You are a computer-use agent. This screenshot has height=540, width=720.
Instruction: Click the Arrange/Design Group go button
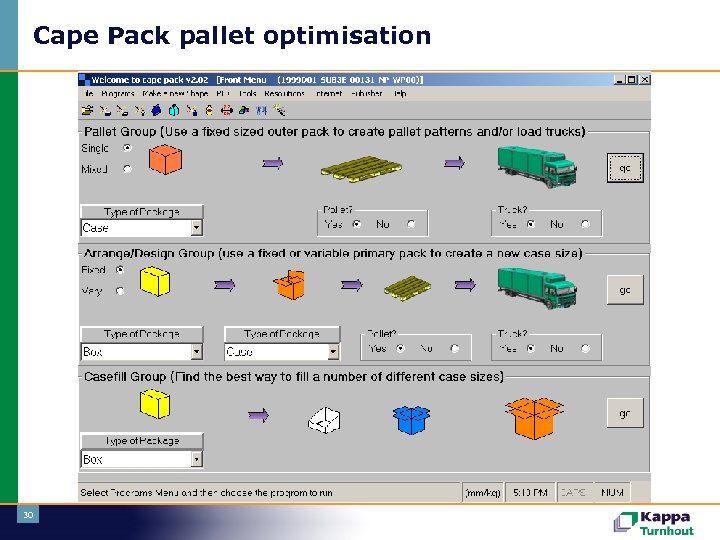click(x=625, y=290)
